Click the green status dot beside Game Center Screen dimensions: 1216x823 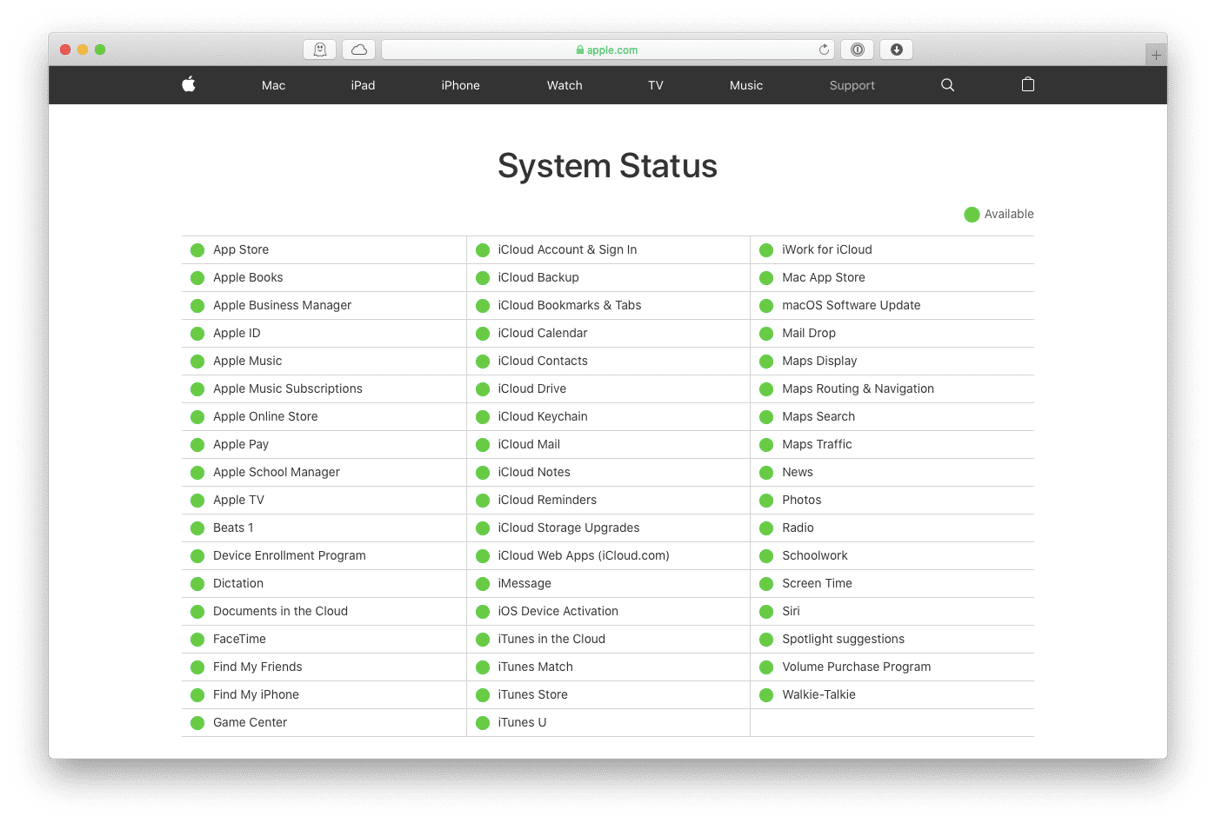pyautogui.click(x=197, y=723)
